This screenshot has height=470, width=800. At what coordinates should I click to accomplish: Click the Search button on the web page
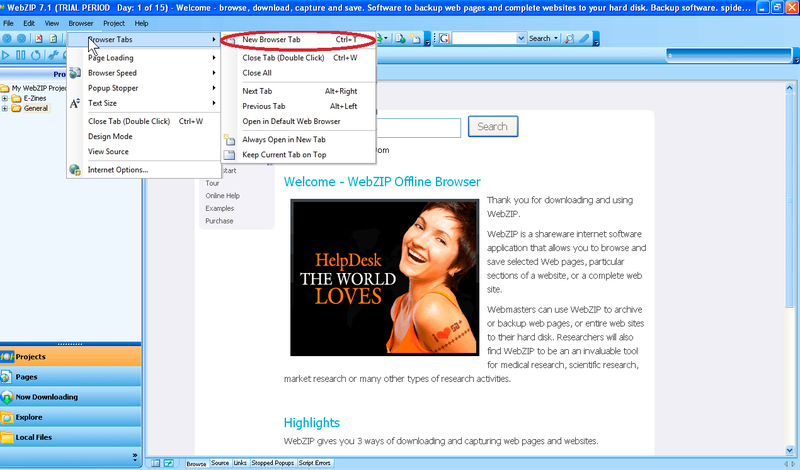[x=493, y=127]
